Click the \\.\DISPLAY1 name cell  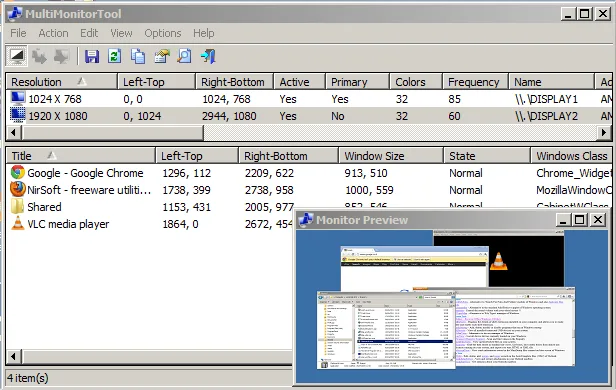546,99
